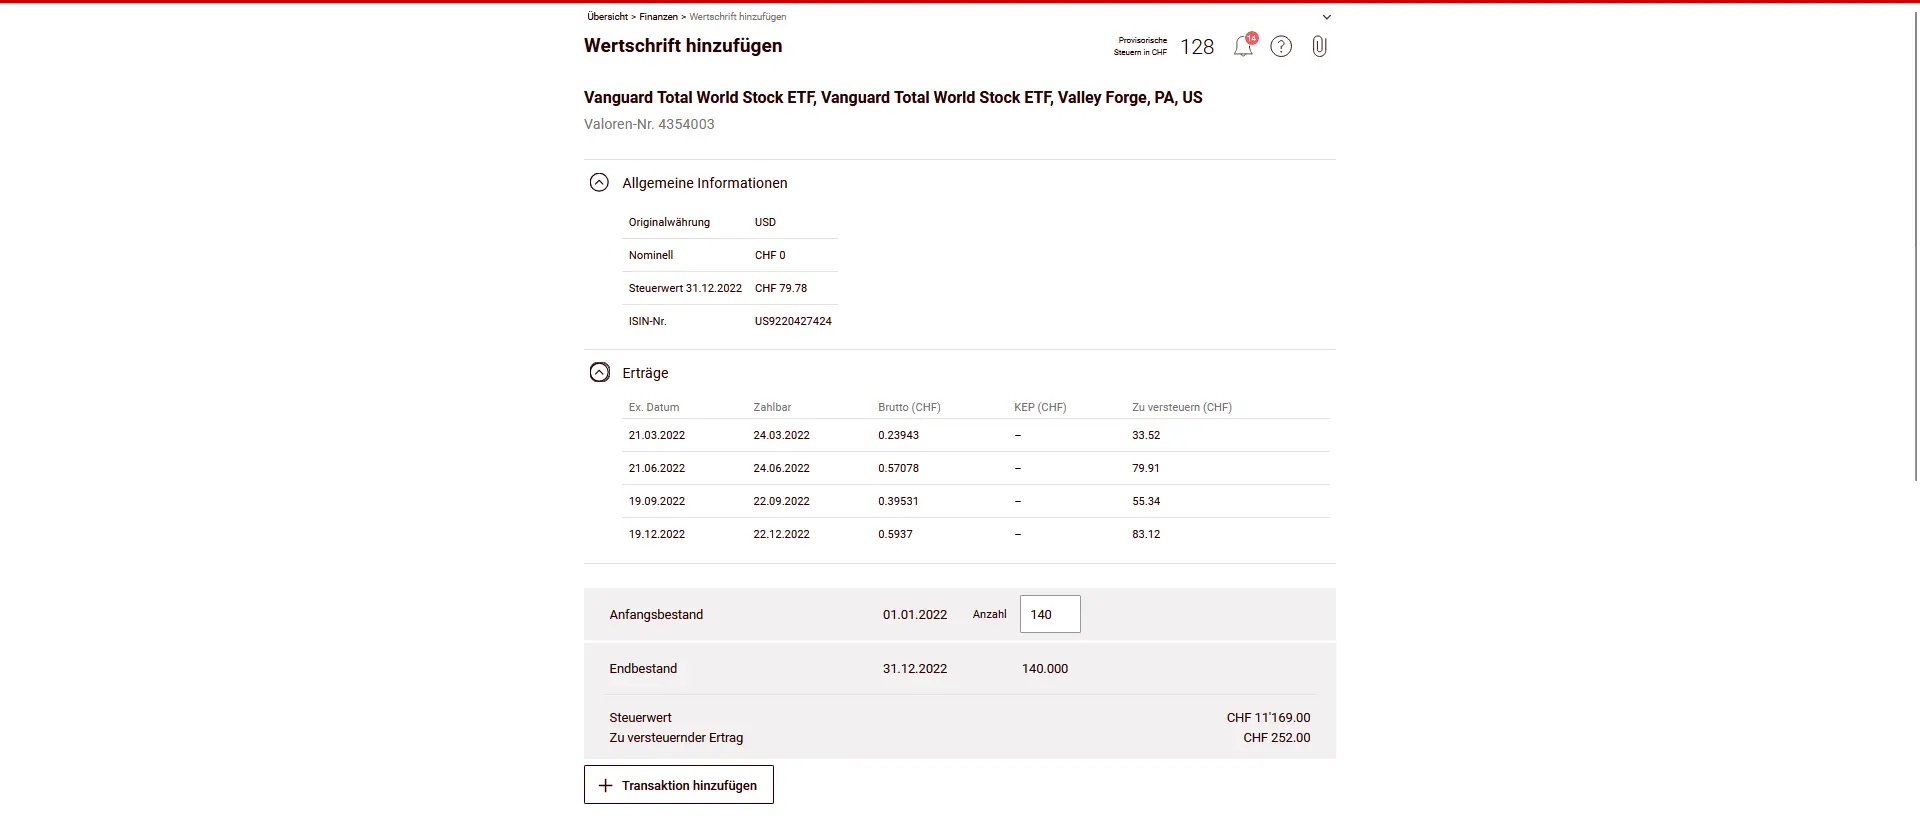Collapse the Allgemeine Informationen section
Viewport: 1920px width, 820px height.
coord(599,183)
